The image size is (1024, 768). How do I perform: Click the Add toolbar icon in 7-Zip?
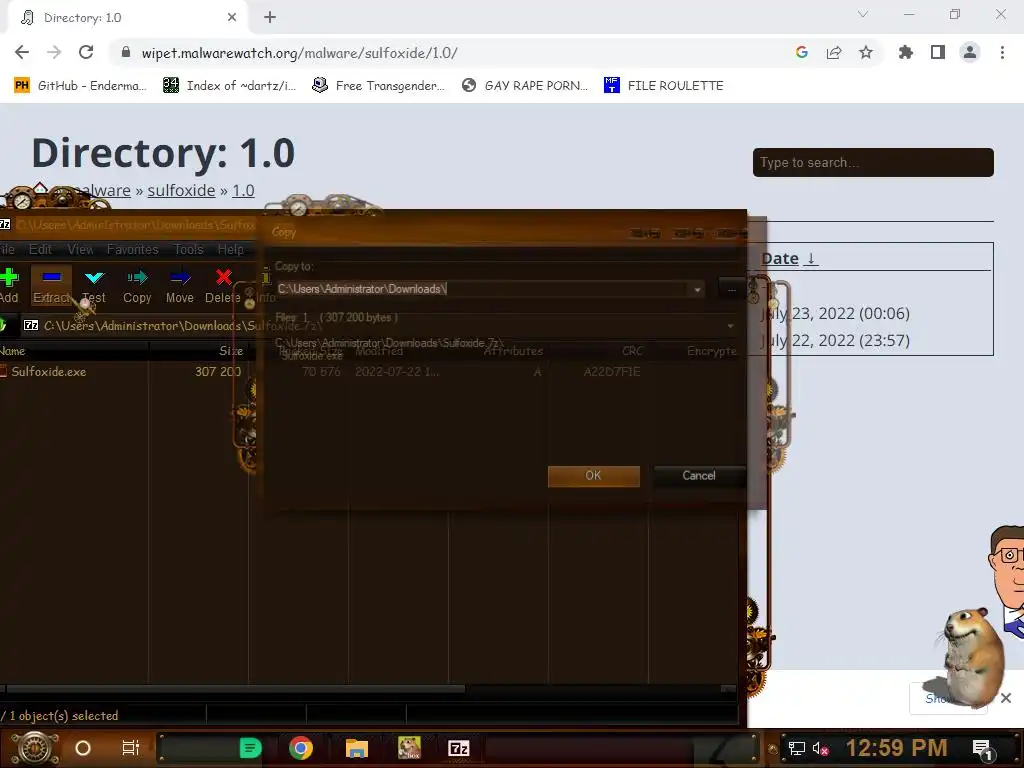9,278
